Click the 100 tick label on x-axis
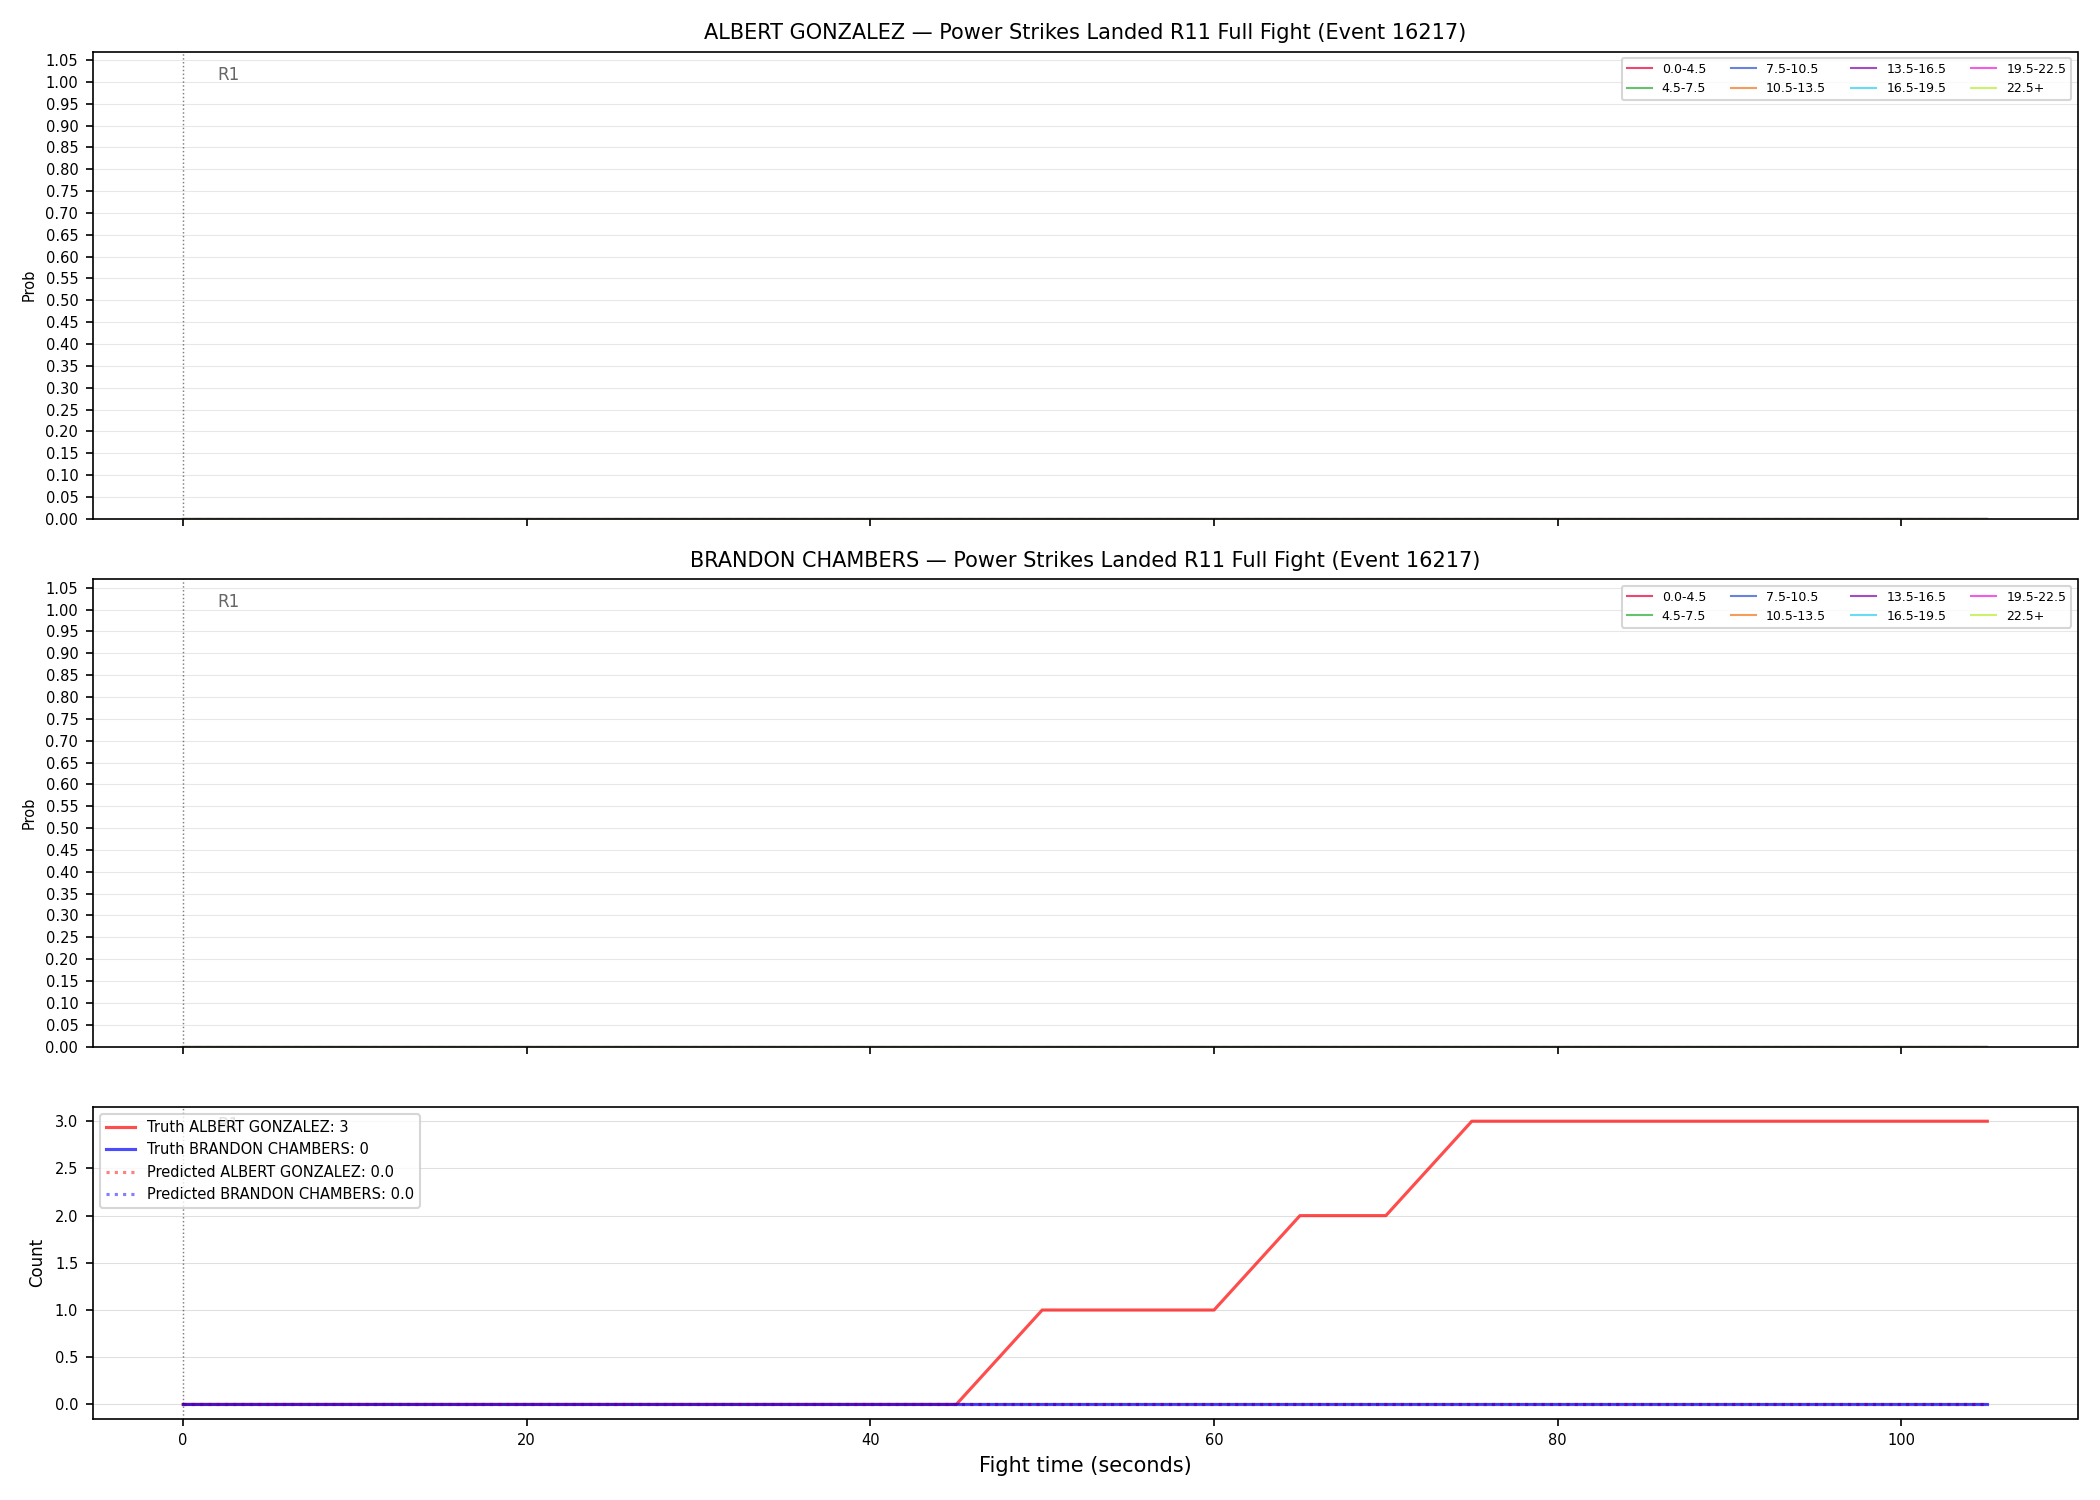The image size is (2100, 1500). (x=1900, y=1440)
